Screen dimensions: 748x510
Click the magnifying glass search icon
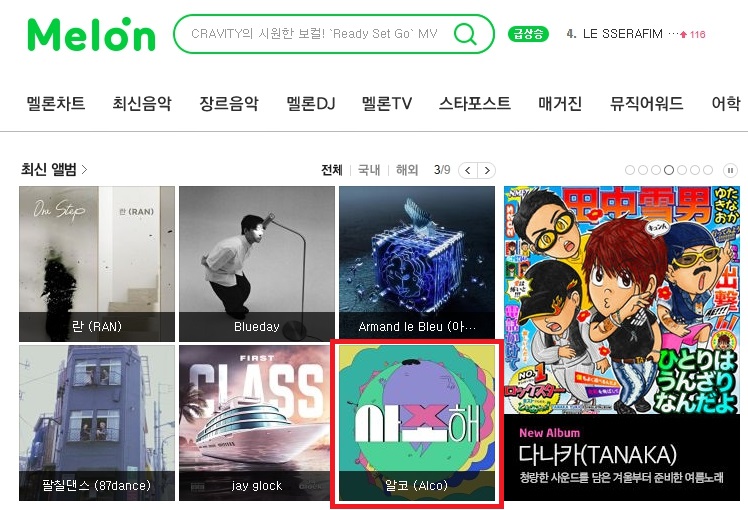465,34
